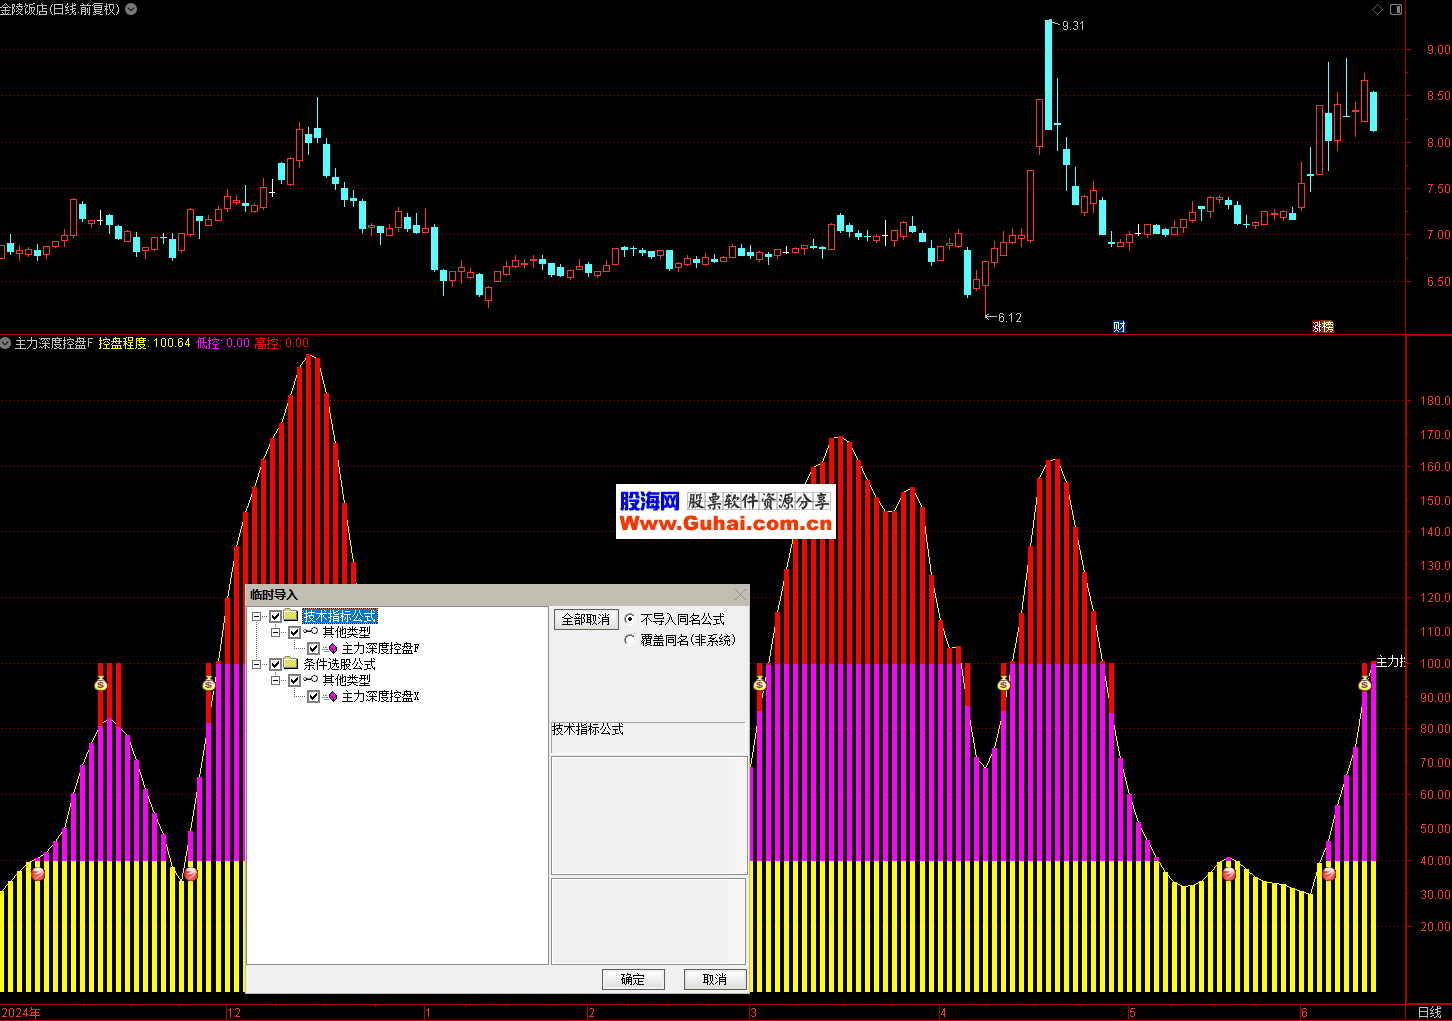Image resolution: width=1452 pixels, height=1021 pixels.
Task: Click the 日线 period label at bottom-right
Action: (1429, 1013)
